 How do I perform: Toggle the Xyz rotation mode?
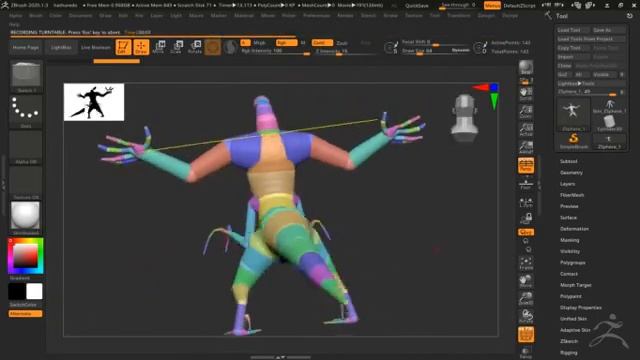(526, 232)
